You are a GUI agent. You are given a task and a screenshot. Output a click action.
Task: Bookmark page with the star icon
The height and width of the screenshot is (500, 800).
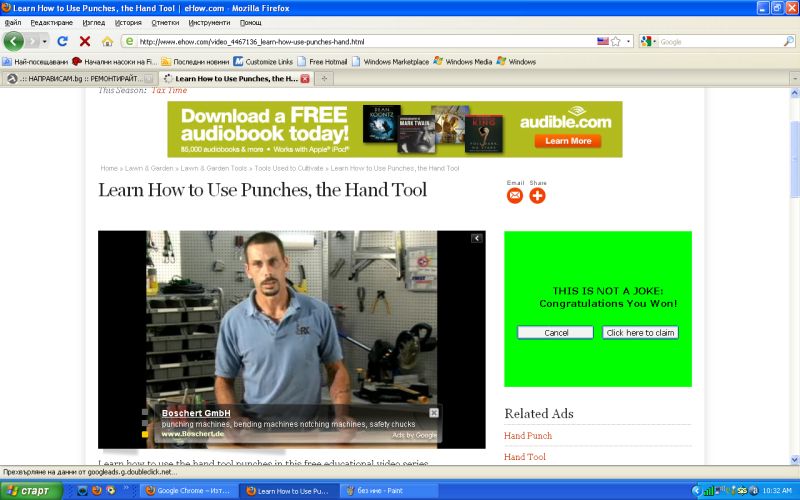615,42
